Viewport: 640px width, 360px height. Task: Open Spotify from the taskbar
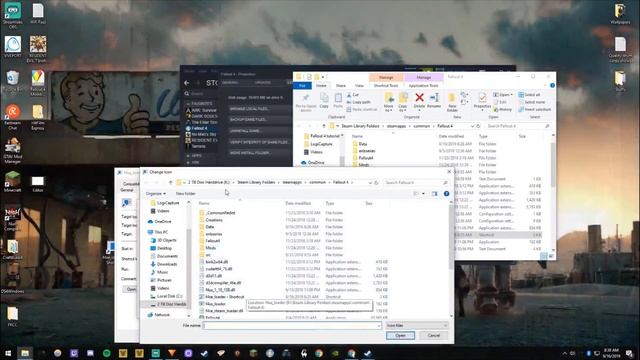click(x=107, y=353)
